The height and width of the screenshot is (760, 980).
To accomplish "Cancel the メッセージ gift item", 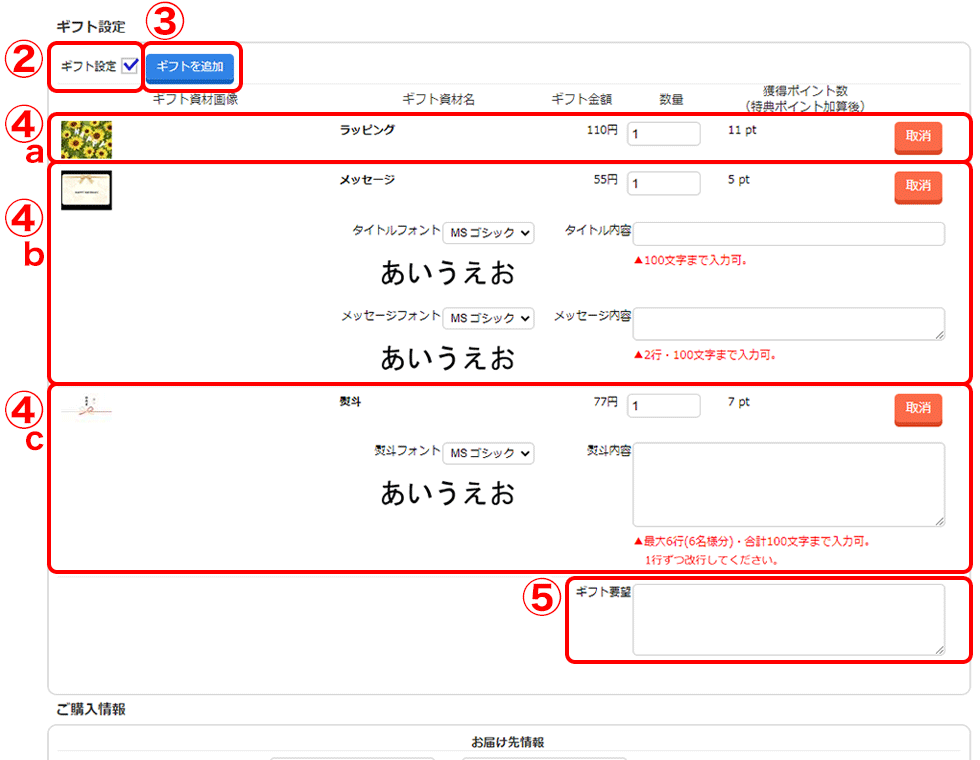I will 917,186.
